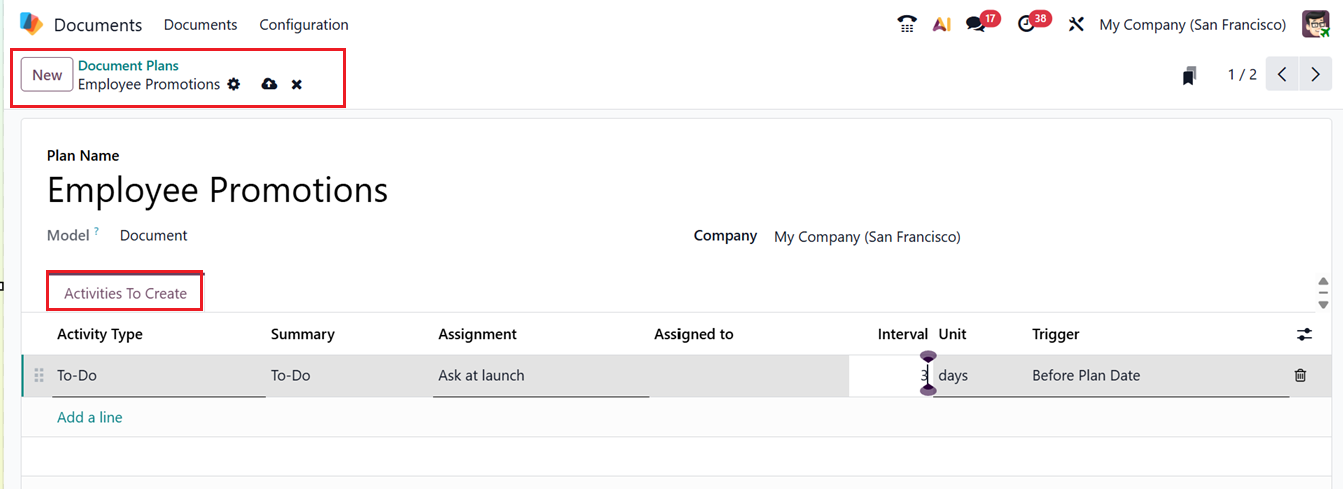Click the gear actions icon beside Employee Promotions
Screen dimensions: 1343x489
tap(234, 84)
